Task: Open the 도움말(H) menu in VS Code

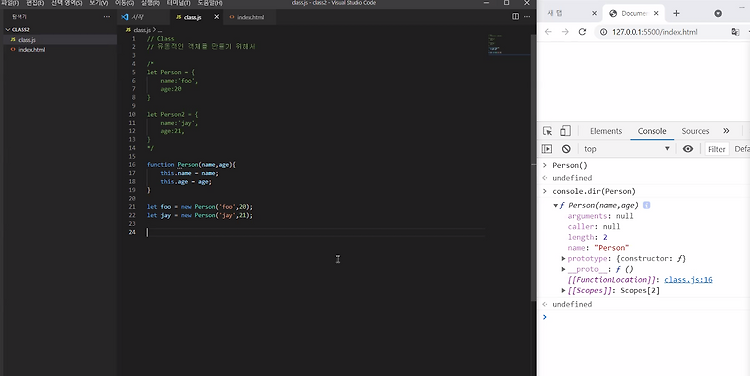Action: [x=210, y=3]
